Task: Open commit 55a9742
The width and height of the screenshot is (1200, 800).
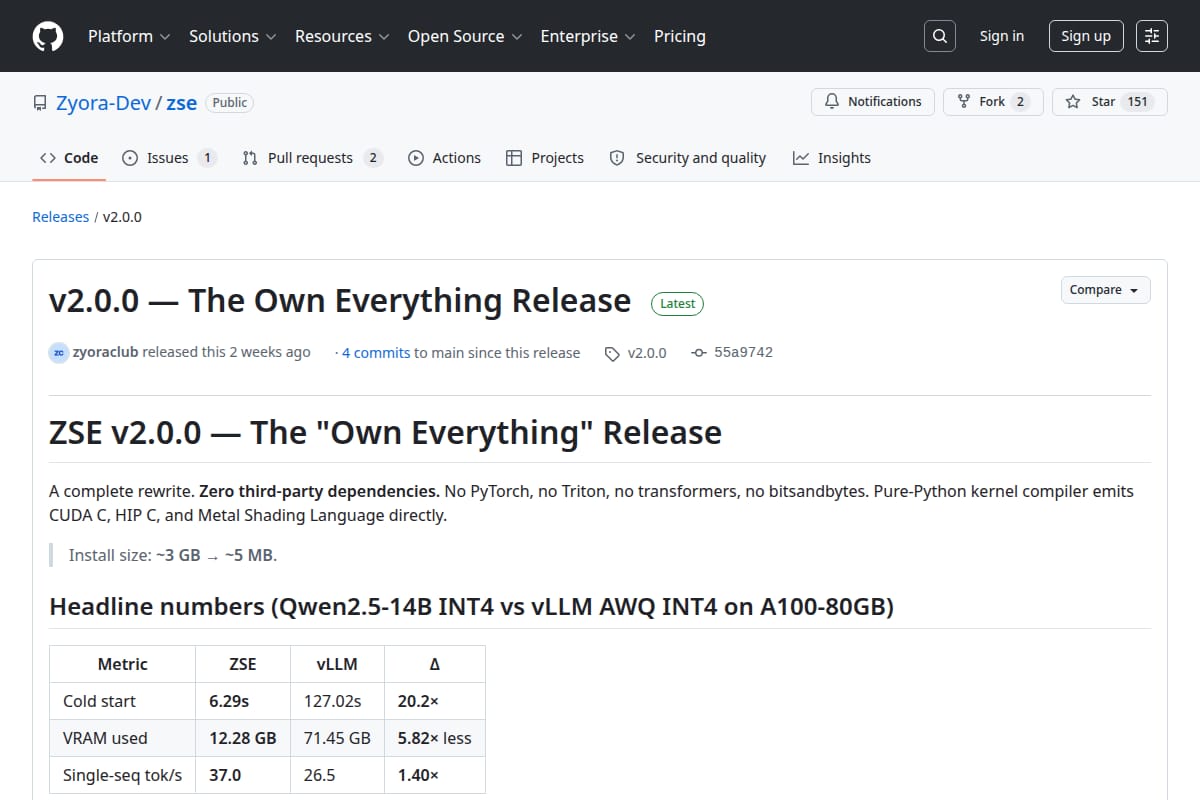Action: coord(743,353)
